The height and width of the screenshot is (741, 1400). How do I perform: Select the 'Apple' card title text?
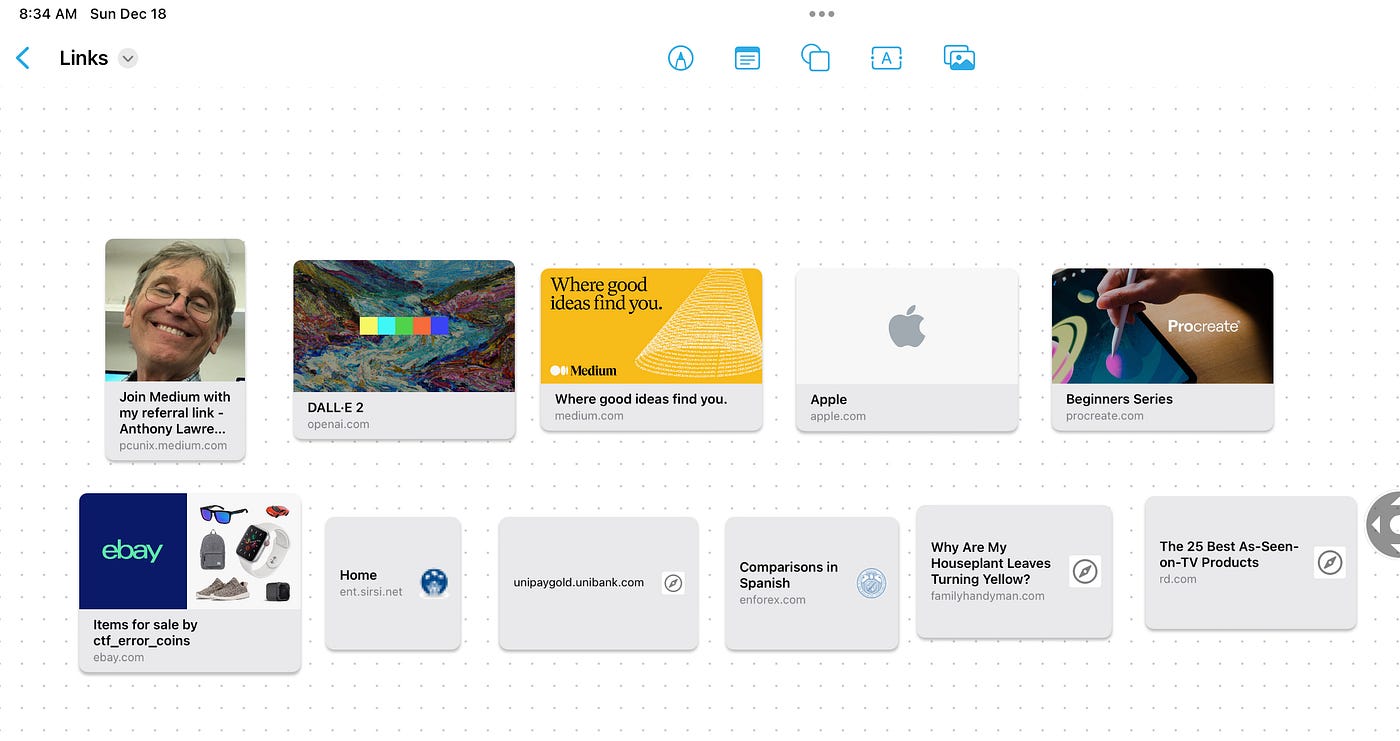pyautogui.click(x=829, y=399)
